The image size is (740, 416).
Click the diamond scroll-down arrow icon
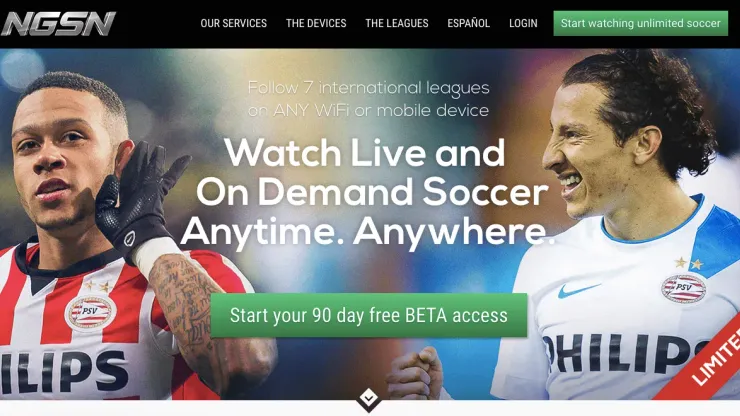tap(369, 399)
